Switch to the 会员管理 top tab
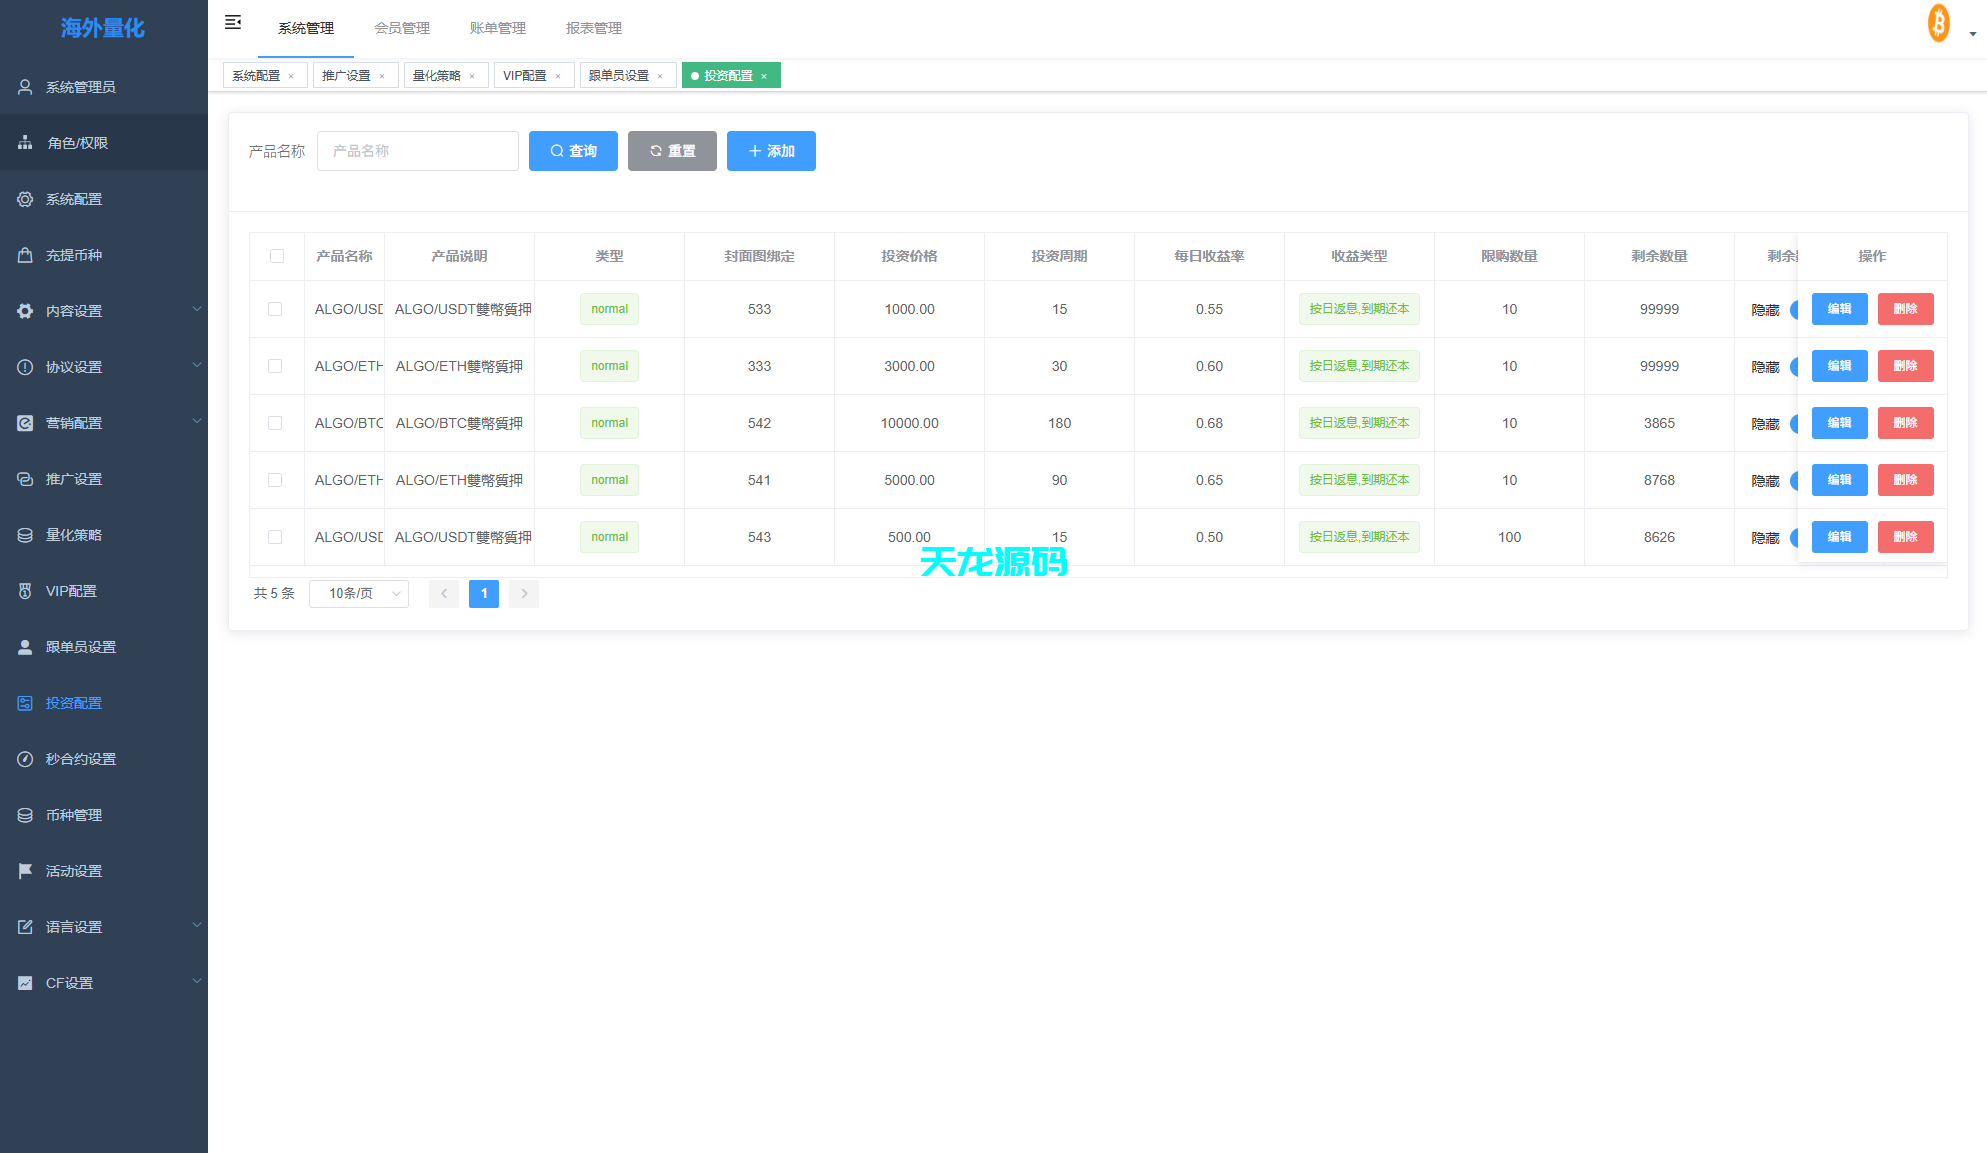Screen dimensions: 1987x1153 (x=402, y=28)
